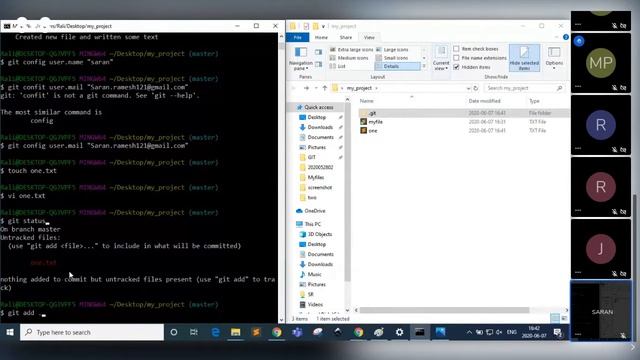The height and width of the screenshot is (360, 640).
Task: Switch to Large thumbnails view icon in status bar
Action: coord(564,318)
